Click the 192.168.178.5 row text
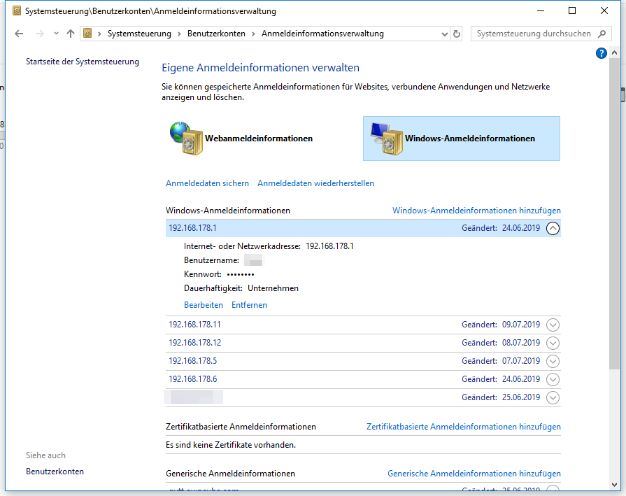Image resolution: width=626 pixels, height=496 pixels. click(193, 361)
